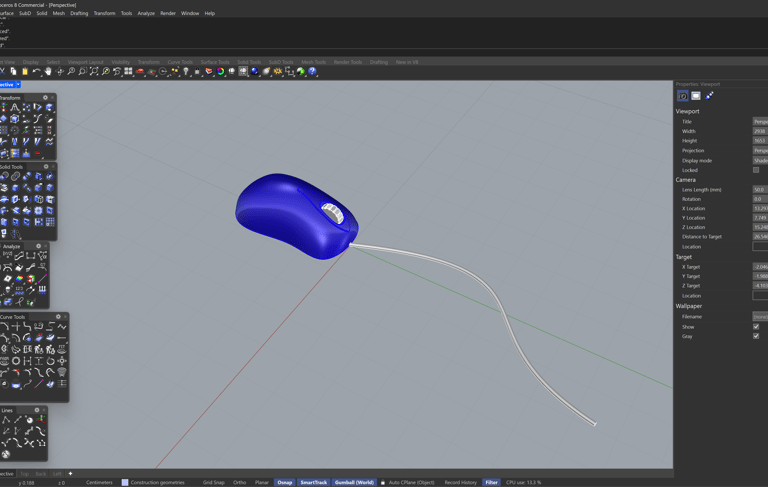Select the Pan hand tool
Screen dimensions: 768x487
[x=48, y=72]
